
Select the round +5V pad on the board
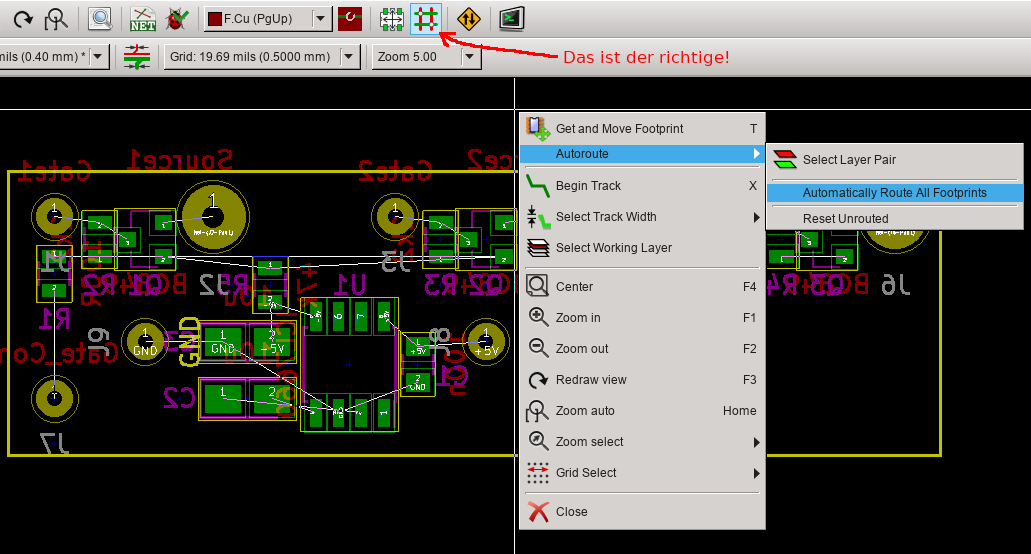486,342
